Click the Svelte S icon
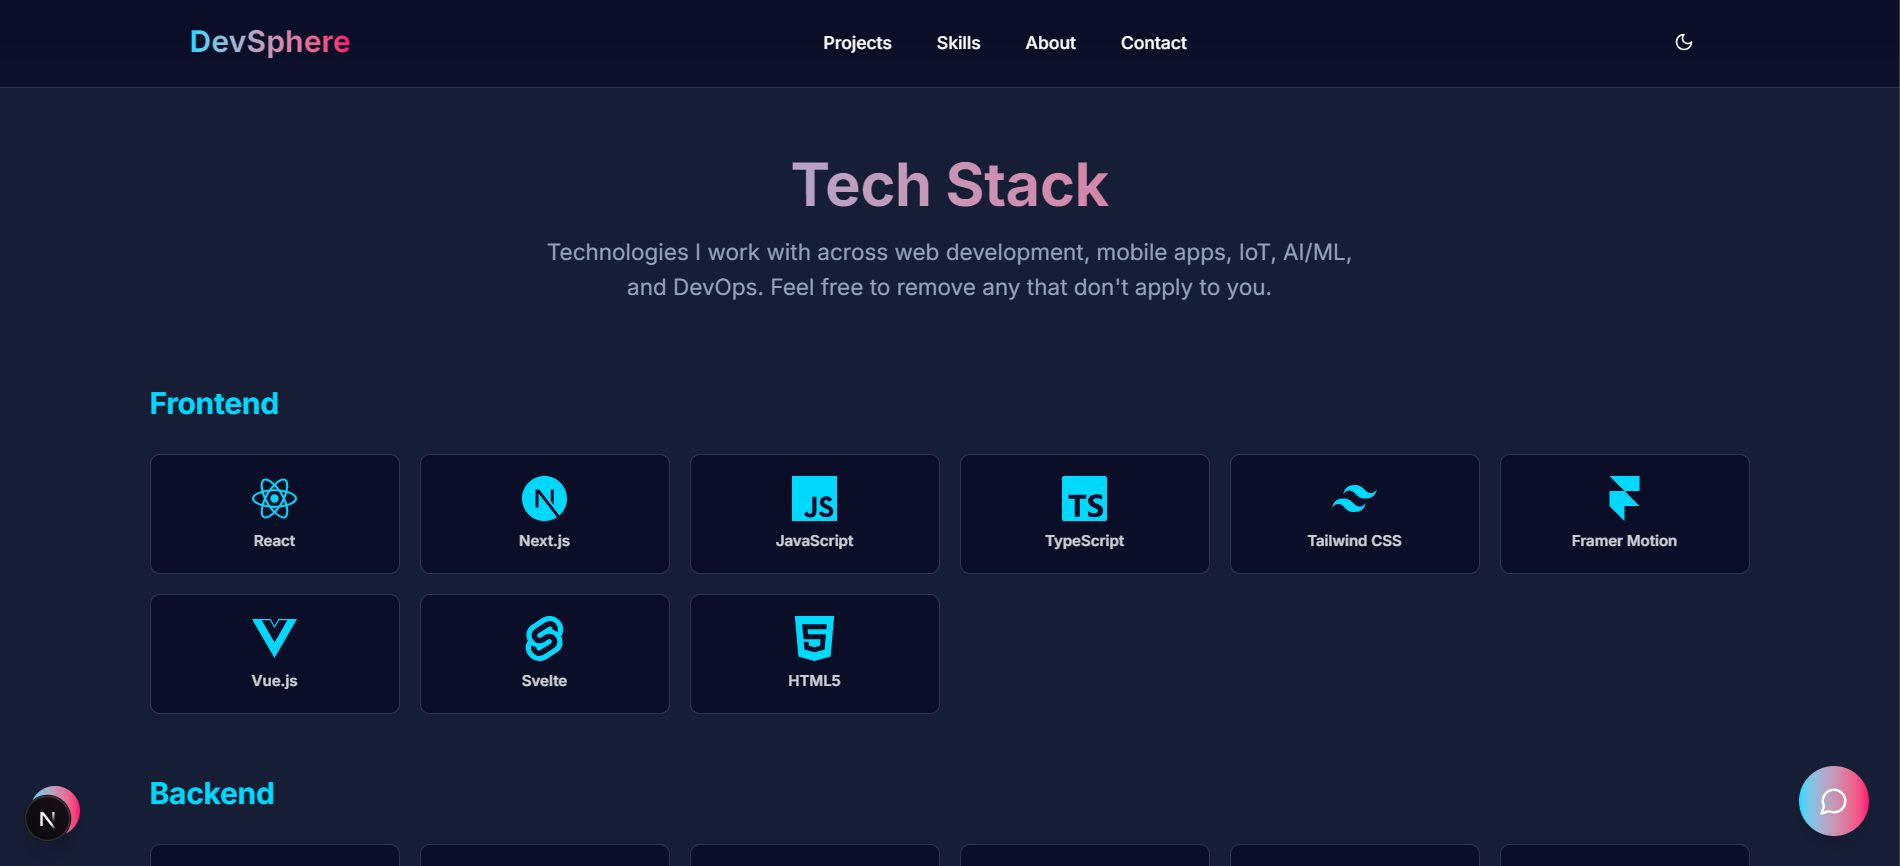 click(544, 638)
